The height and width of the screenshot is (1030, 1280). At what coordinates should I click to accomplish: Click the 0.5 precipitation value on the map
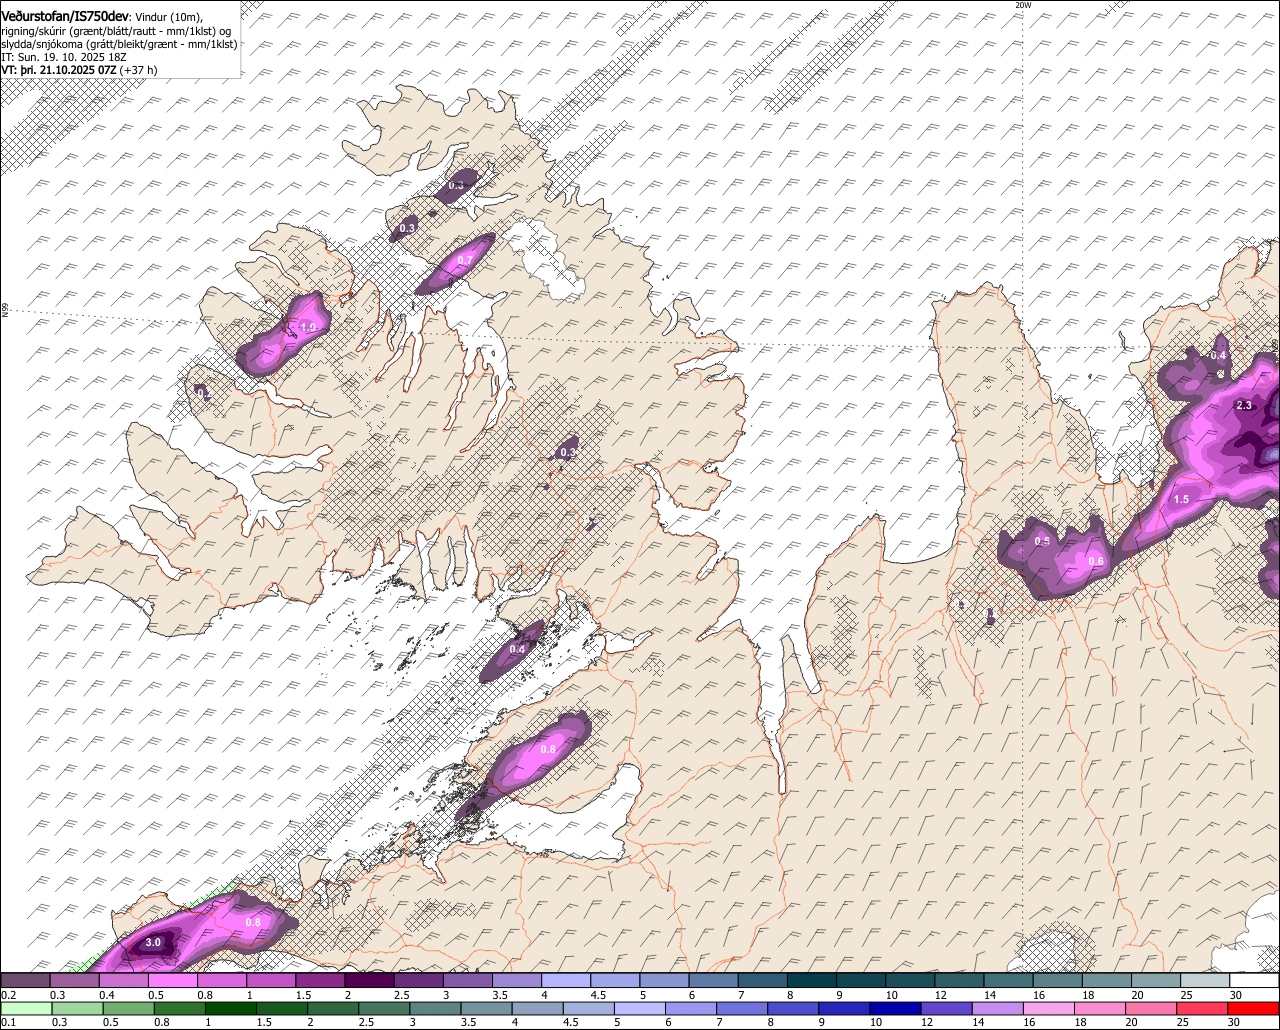[x=1042, y=541]
